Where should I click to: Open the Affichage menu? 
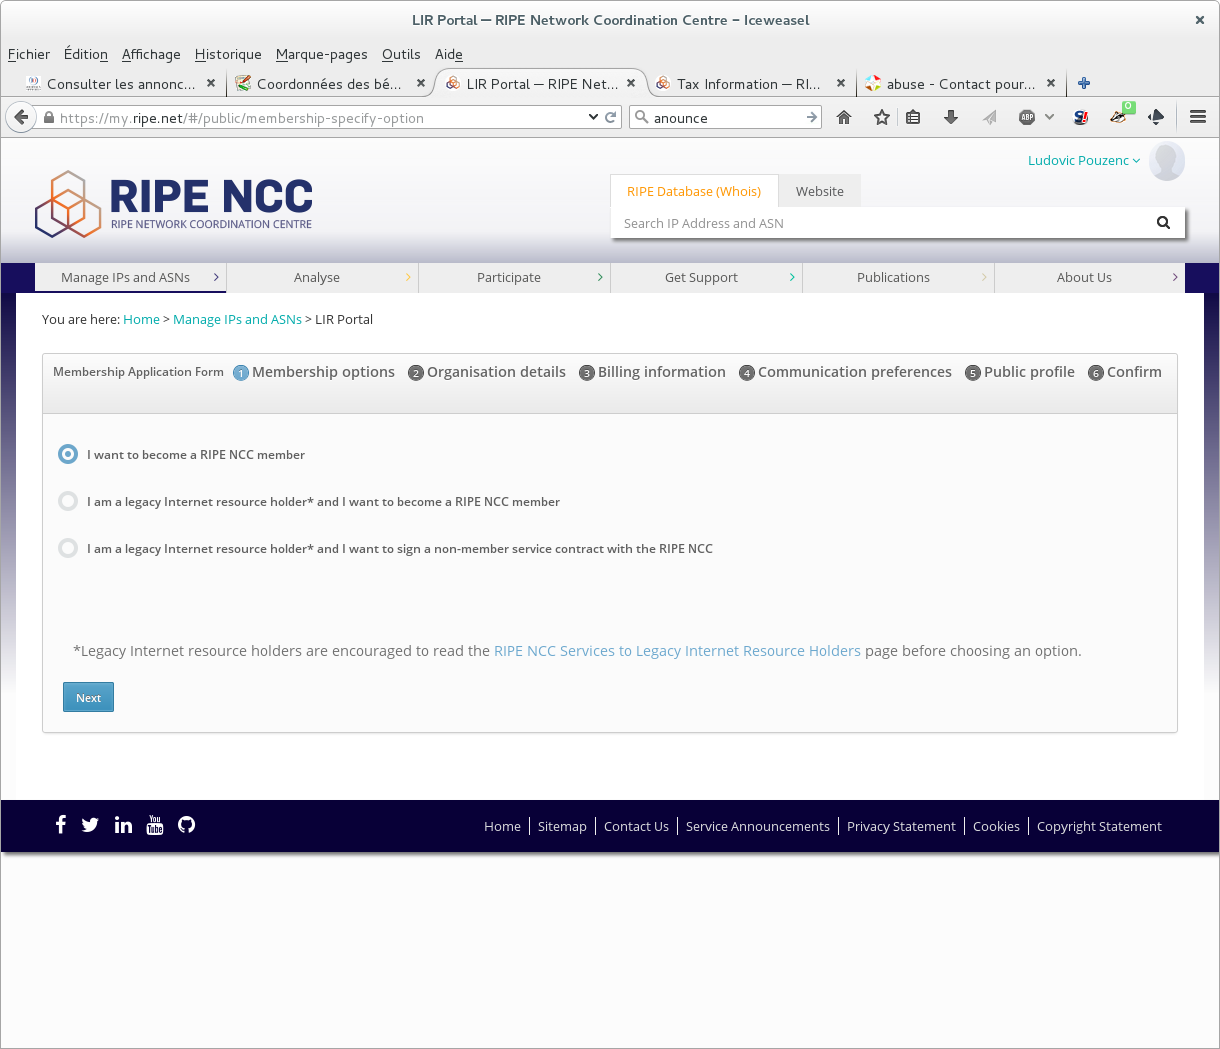(x=151, y=54)
